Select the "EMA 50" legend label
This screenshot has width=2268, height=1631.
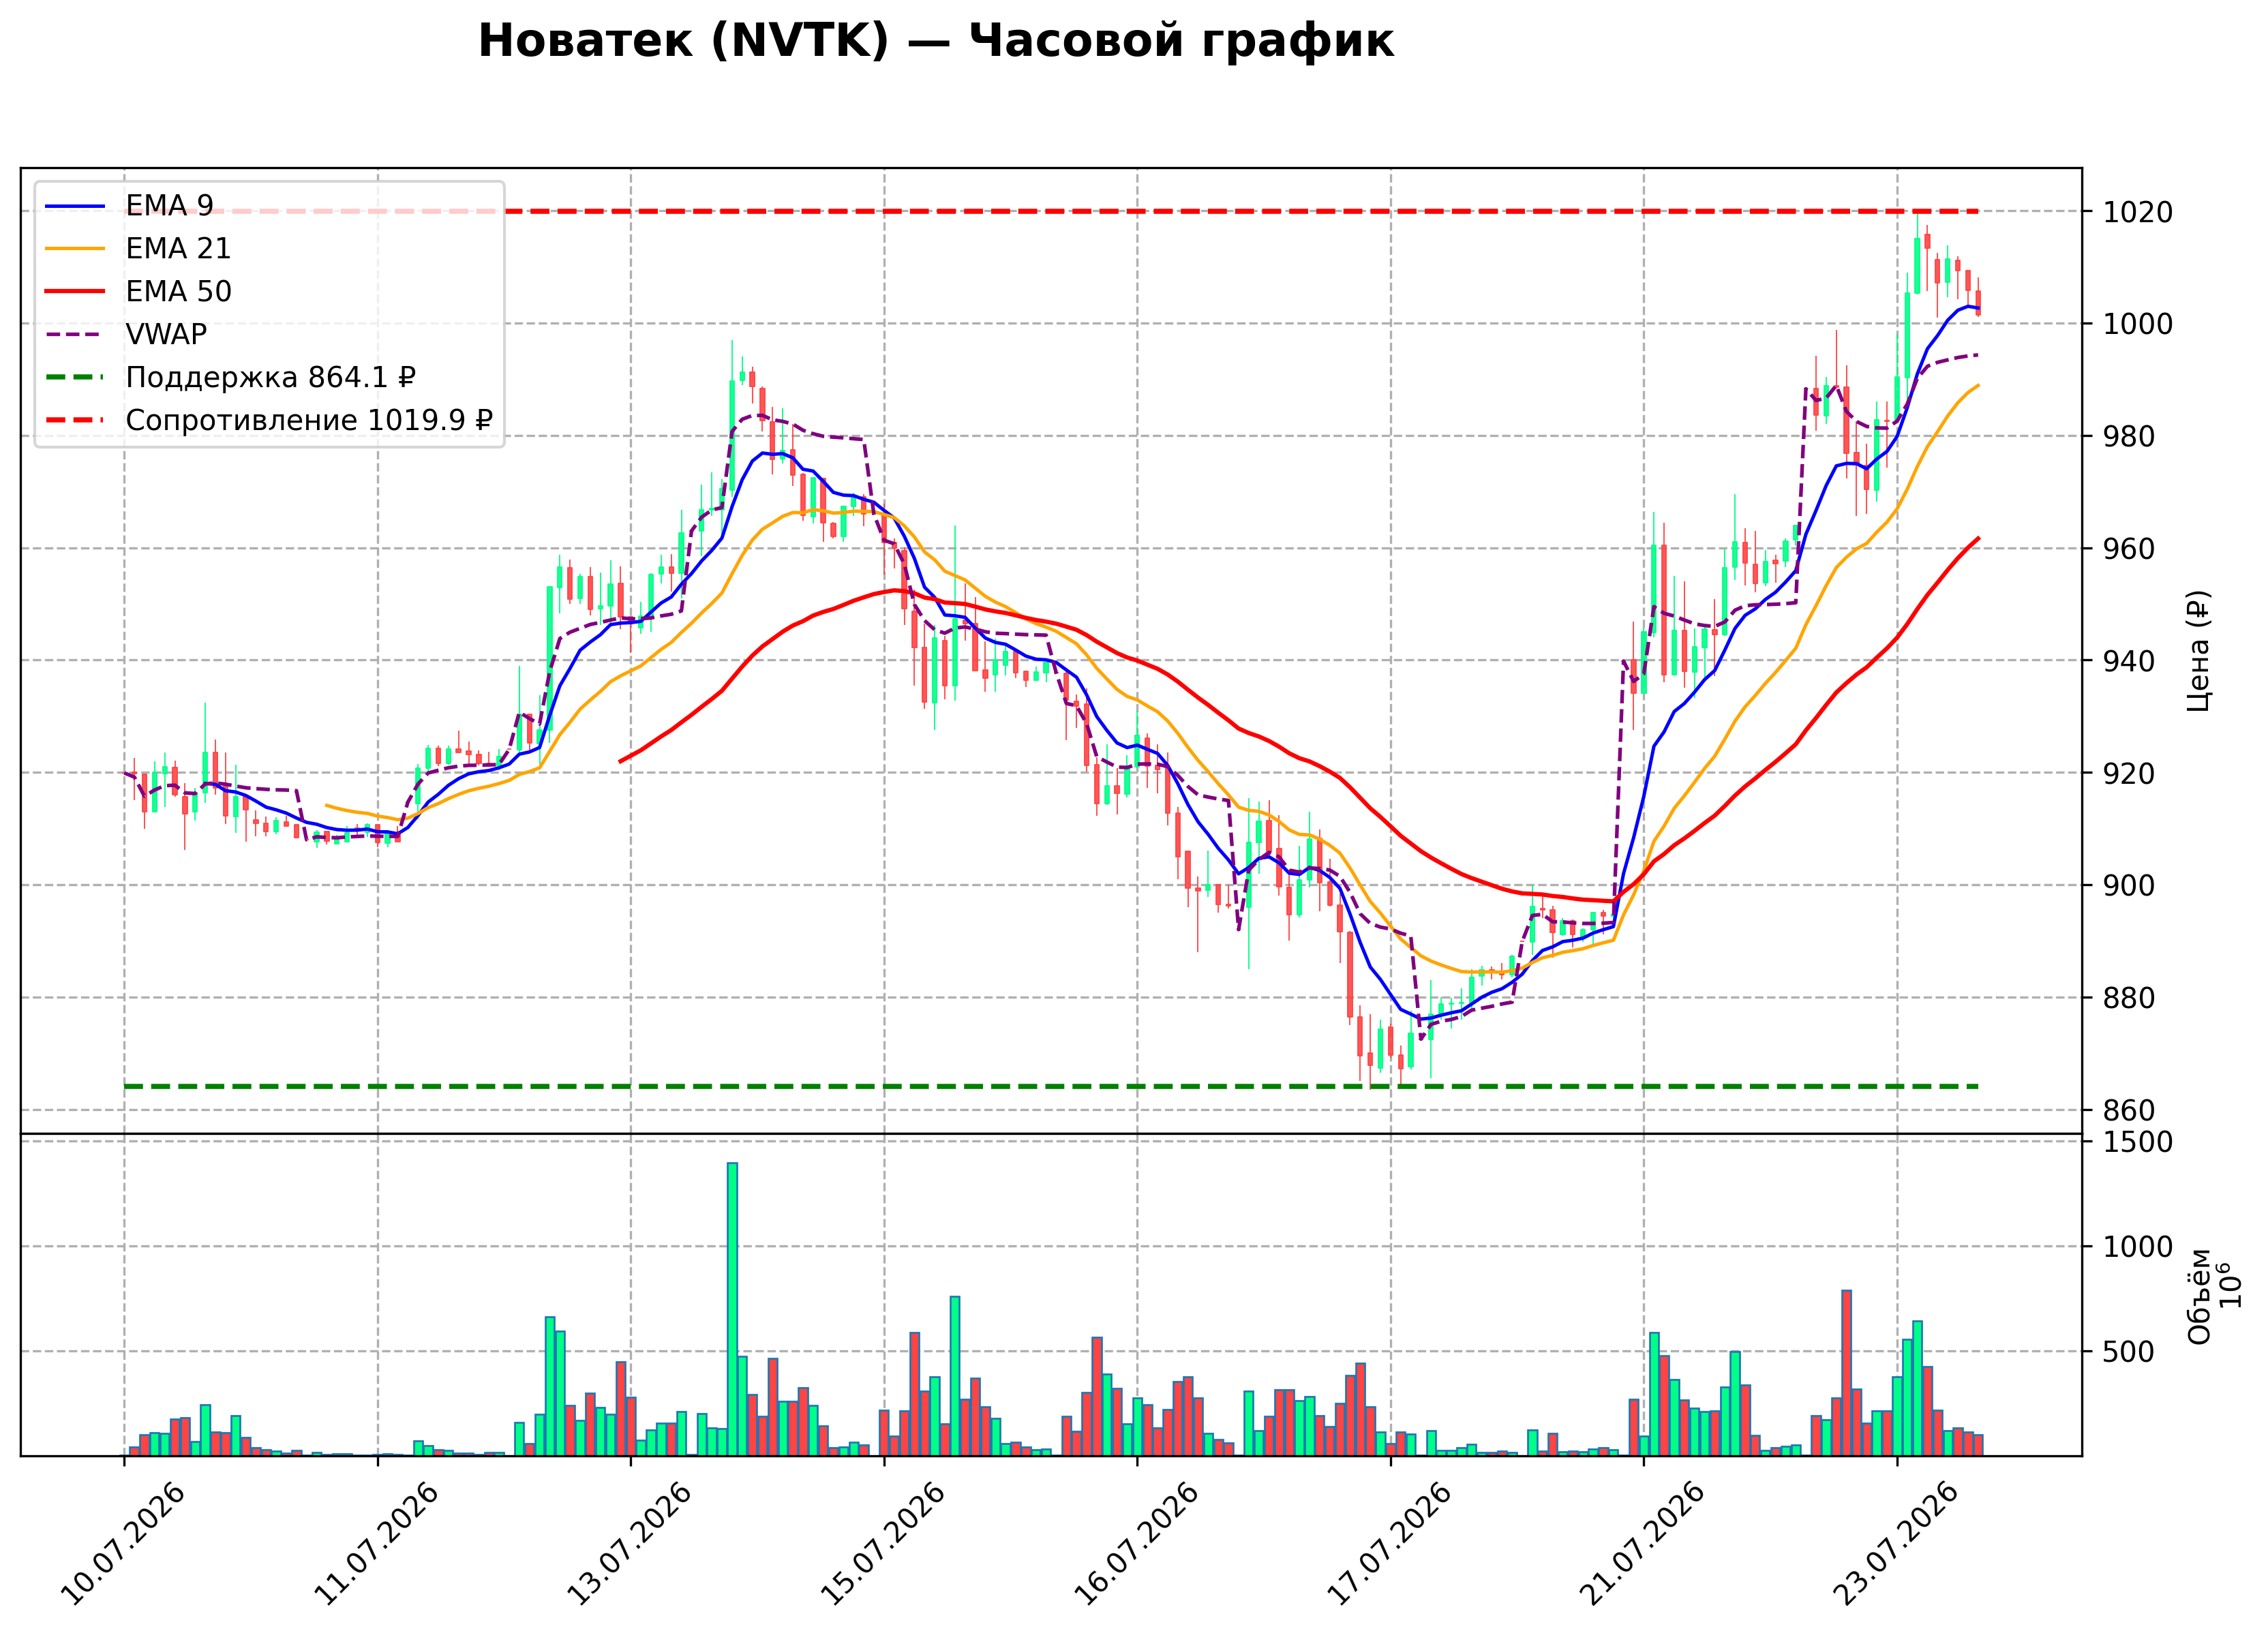pyautogui.click(x=178, y=291)
